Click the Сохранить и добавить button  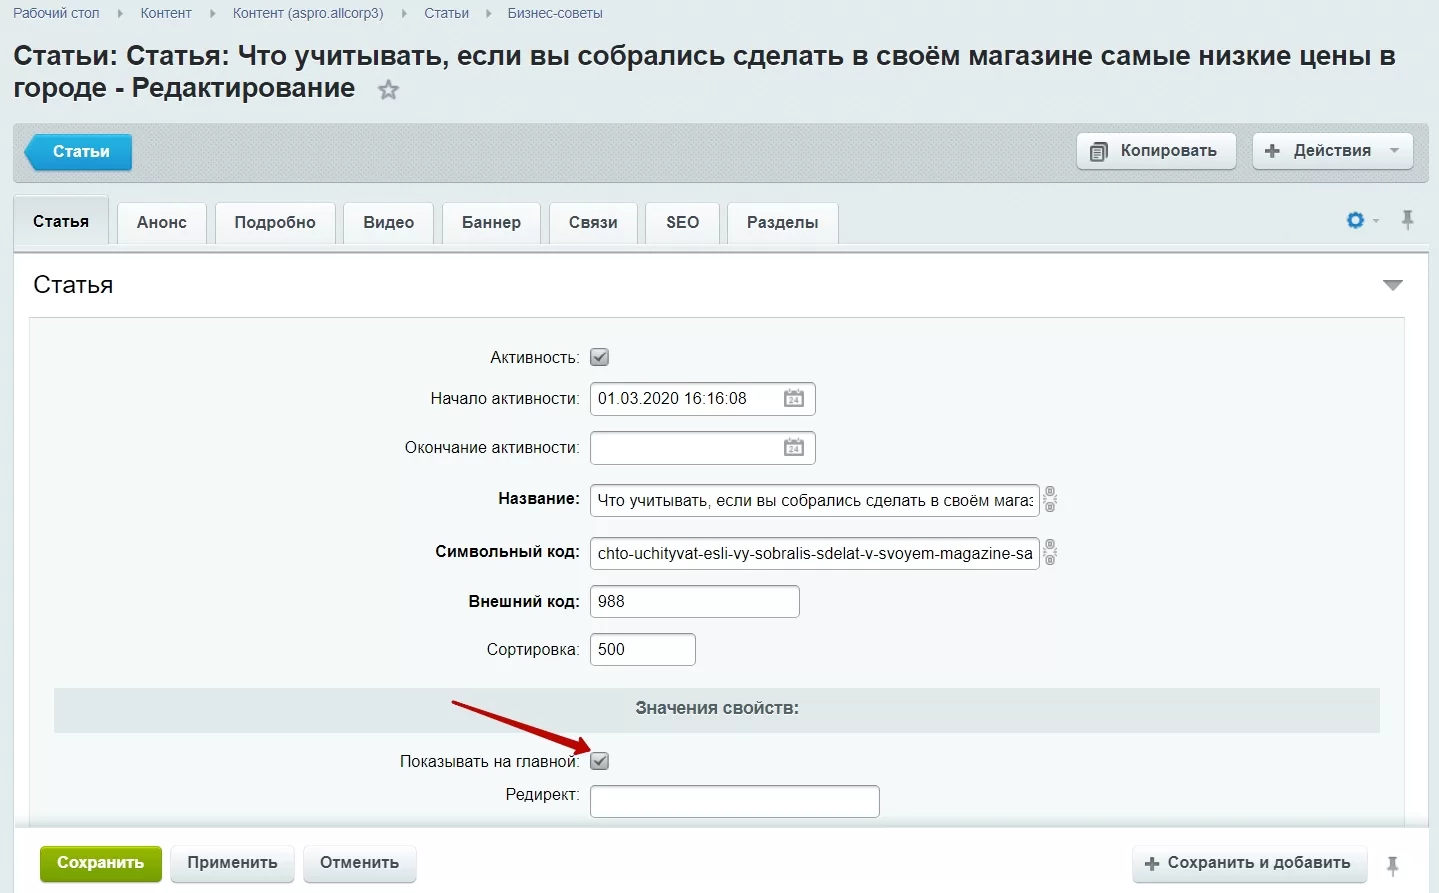tap(1249, 863)
